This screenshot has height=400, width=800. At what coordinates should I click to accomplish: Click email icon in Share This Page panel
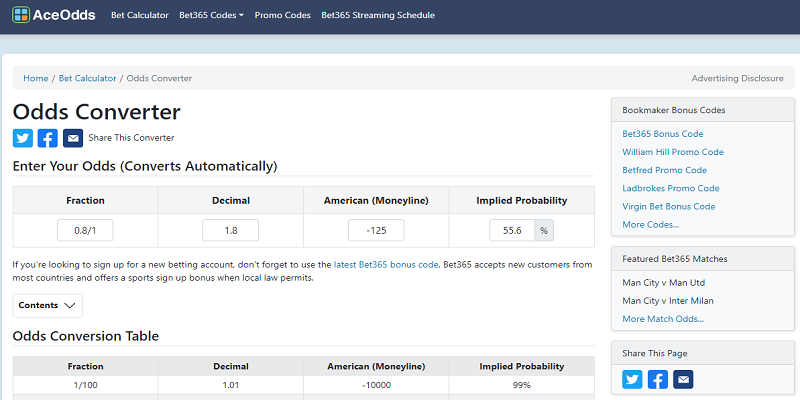[x=683, y=380]
